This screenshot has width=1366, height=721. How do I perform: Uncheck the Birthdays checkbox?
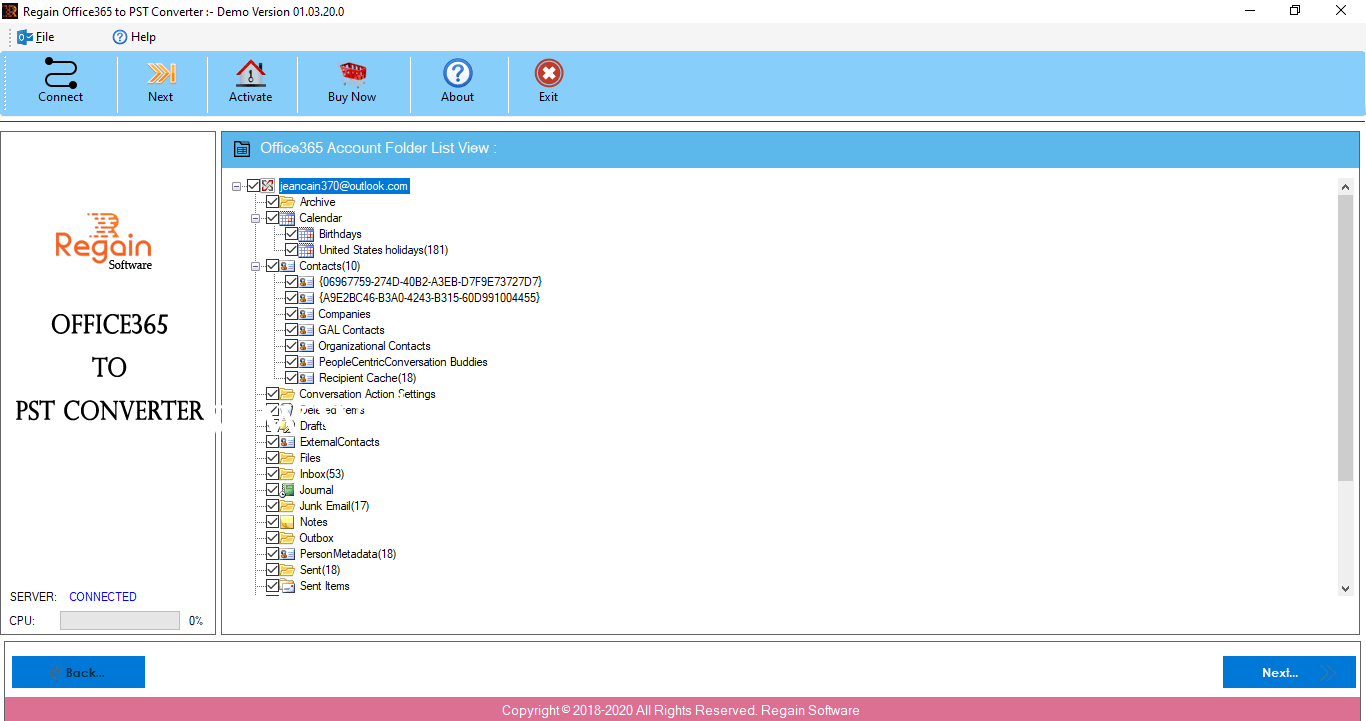[292, 234]
